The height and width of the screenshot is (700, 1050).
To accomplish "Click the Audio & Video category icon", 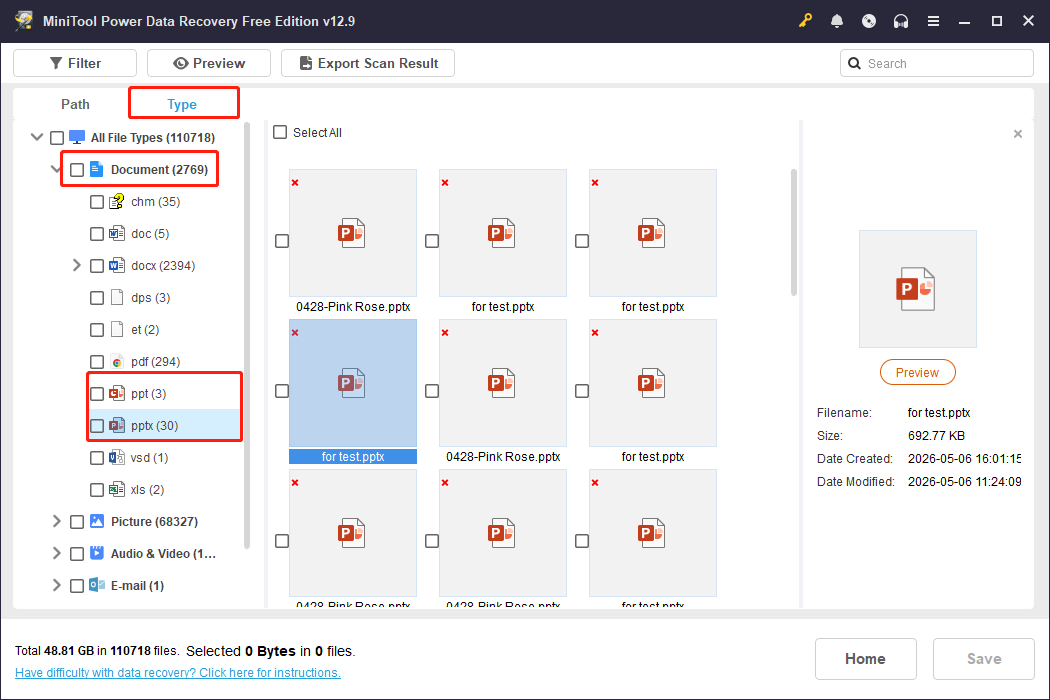I will [97, 553].
